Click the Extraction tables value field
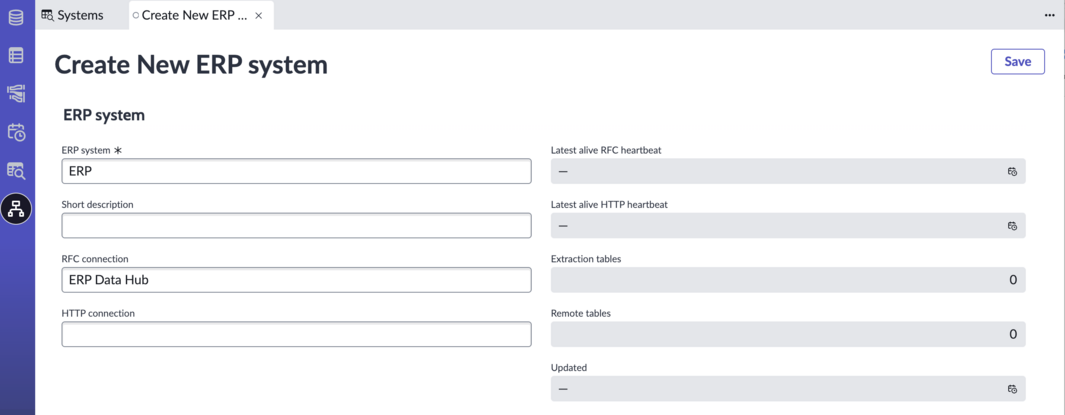 click(788, 280)
